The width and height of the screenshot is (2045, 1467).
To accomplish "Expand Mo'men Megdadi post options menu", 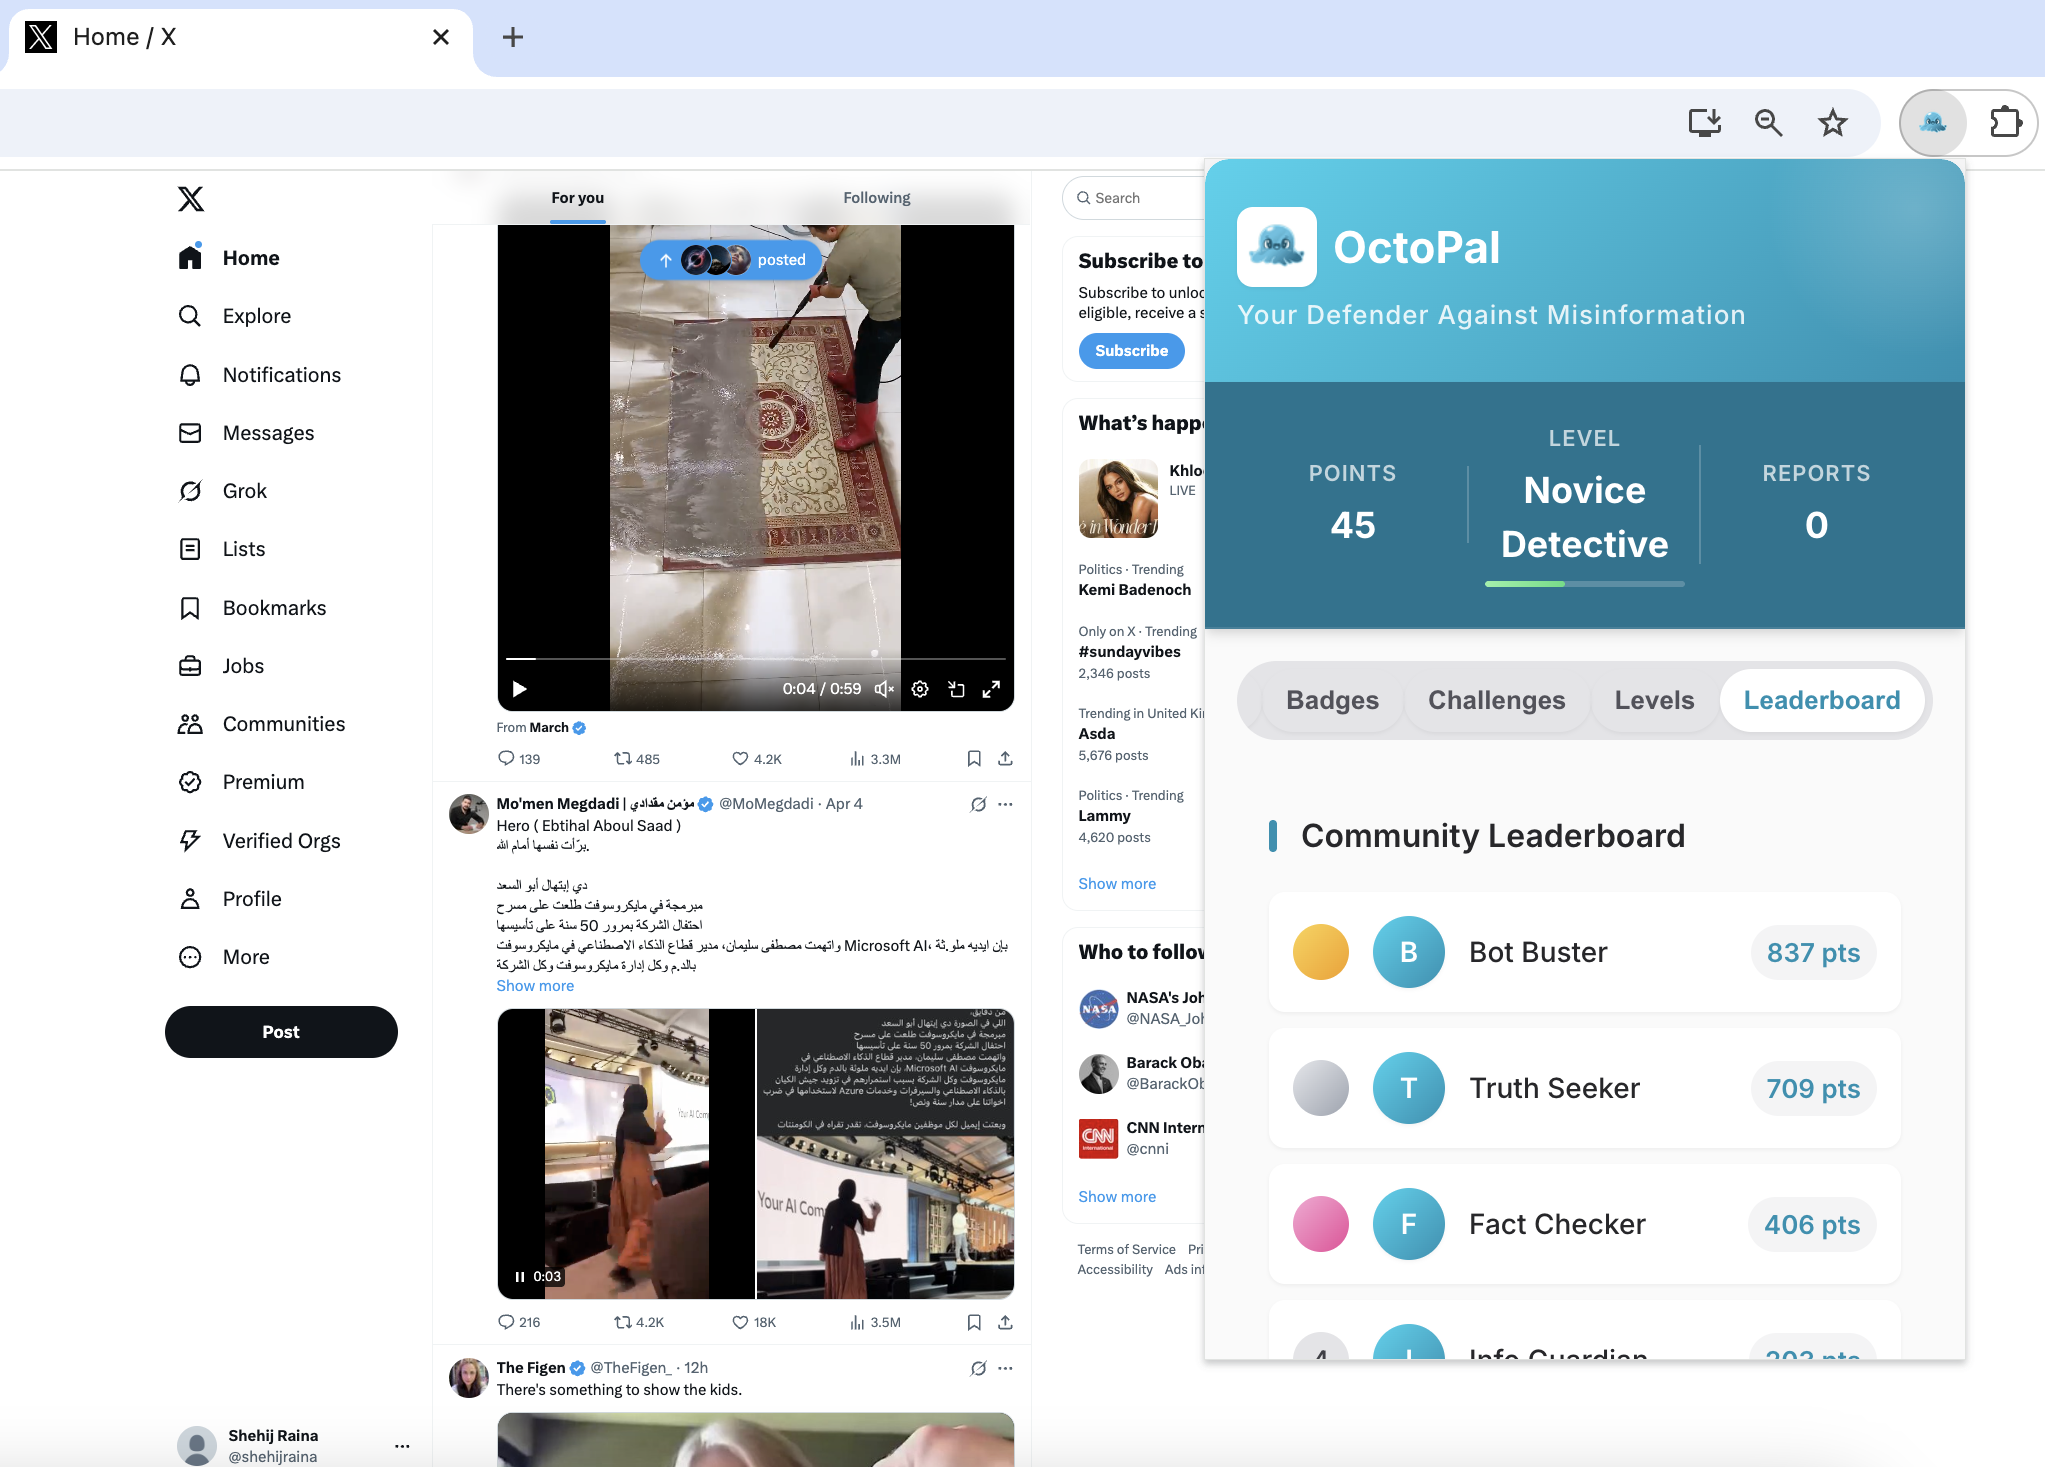I will pos(1005,804).
